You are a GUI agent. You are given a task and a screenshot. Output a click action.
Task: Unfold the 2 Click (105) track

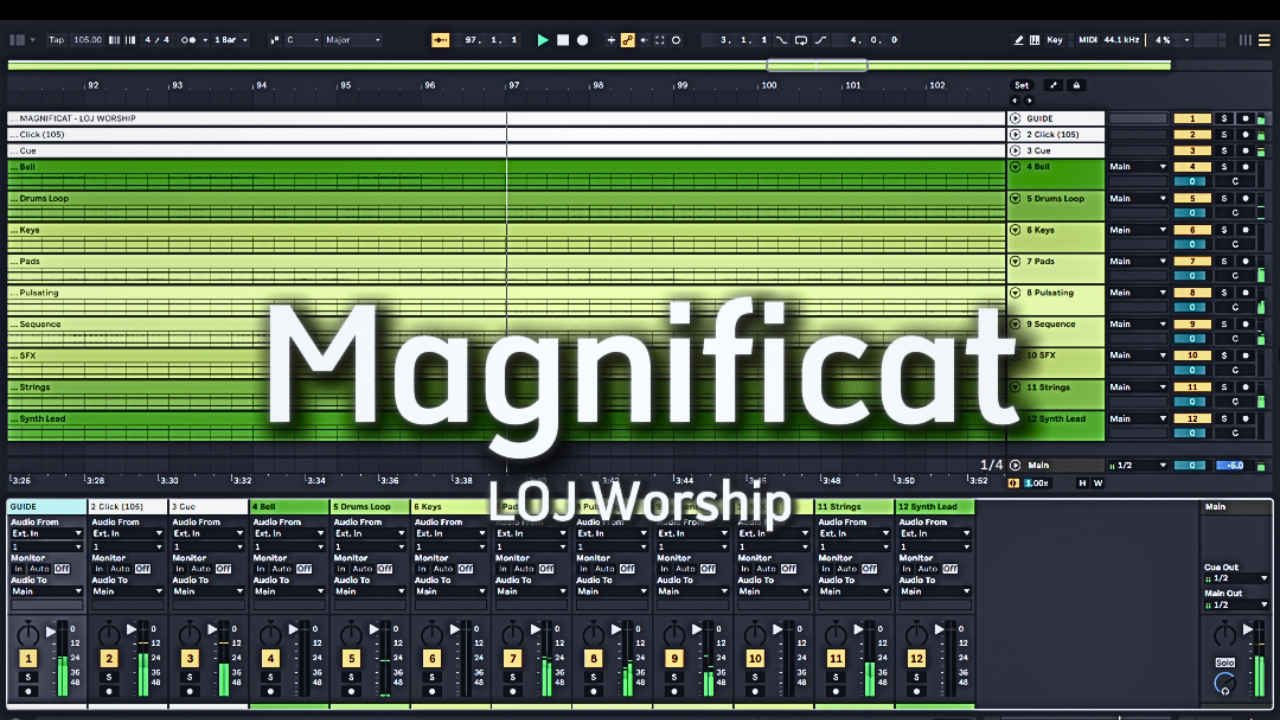pos(1015,134)
